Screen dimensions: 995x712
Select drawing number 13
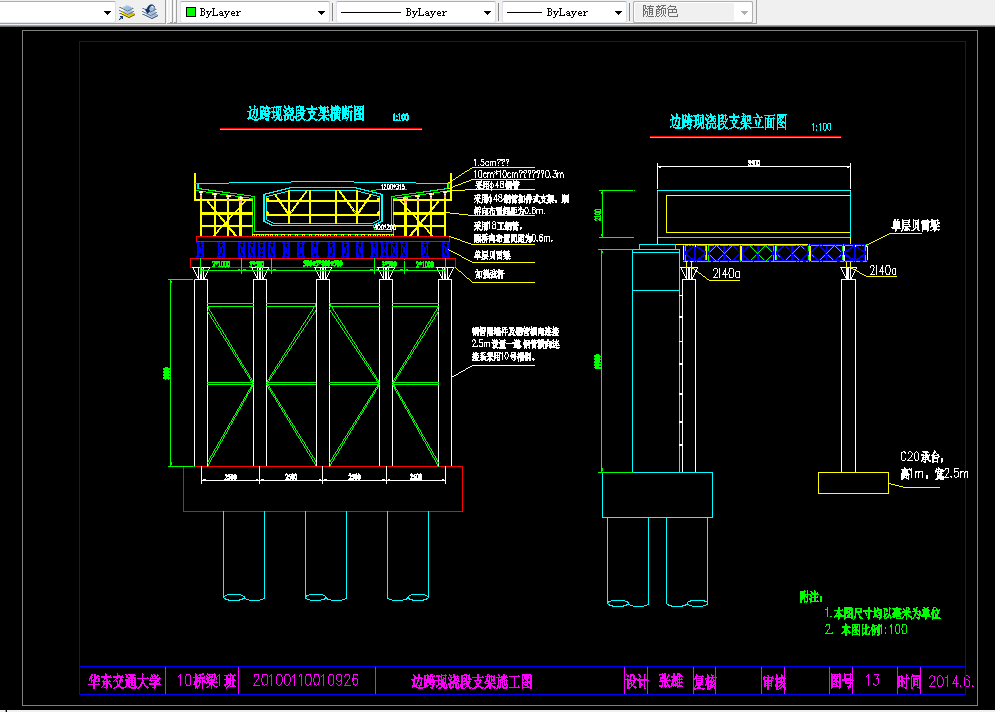[873, 681]
